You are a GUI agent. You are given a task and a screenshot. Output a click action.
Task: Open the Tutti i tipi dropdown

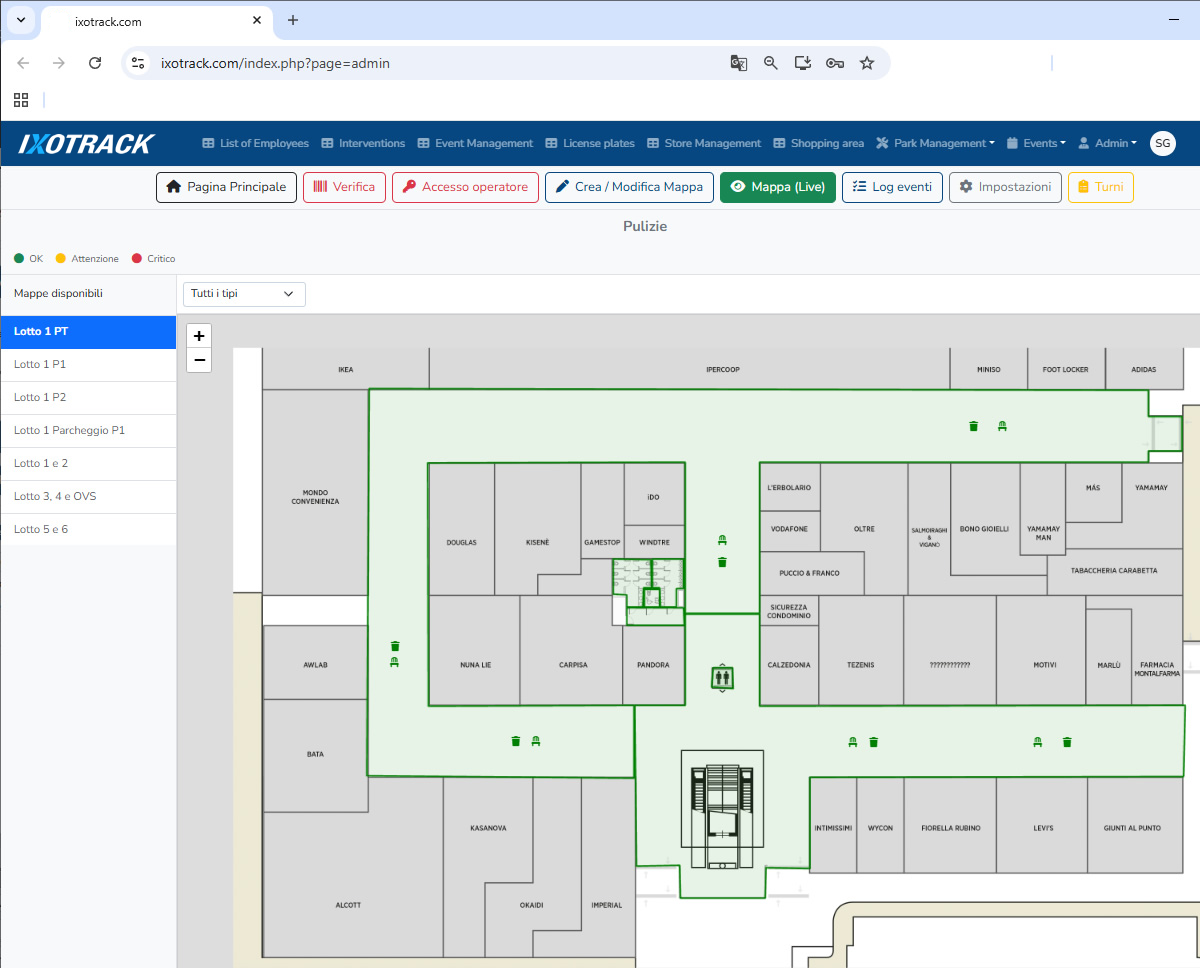coord(244,294)
